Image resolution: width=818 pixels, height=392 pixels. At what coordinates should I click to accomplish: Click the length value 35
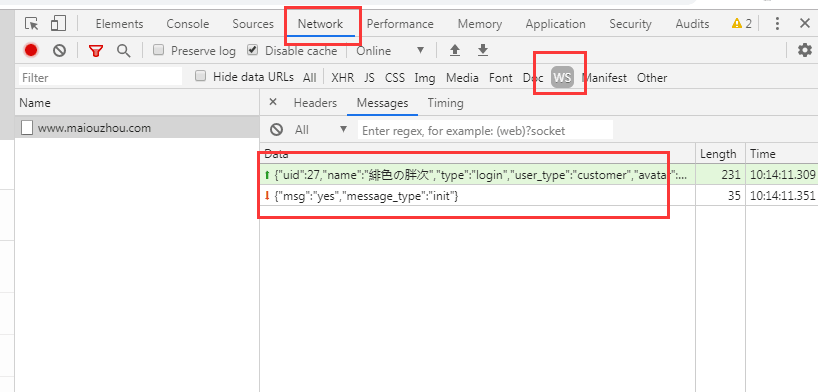click(735, 196)
